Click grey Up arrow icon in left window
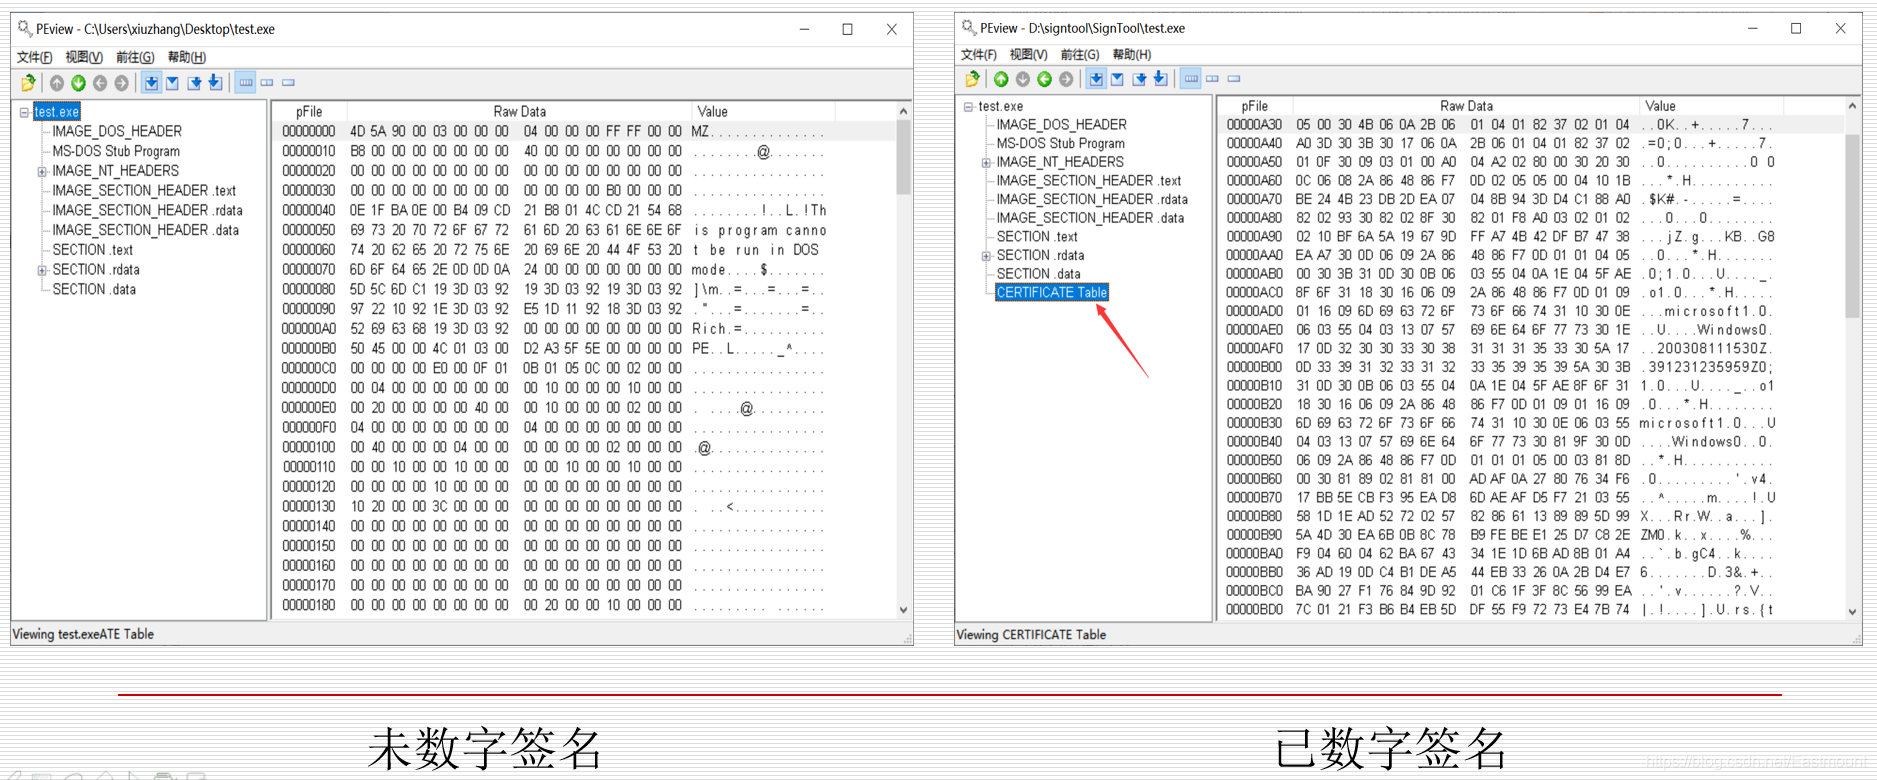The width and height of the screenshot is (1877, 780). (x=57, y=83)
